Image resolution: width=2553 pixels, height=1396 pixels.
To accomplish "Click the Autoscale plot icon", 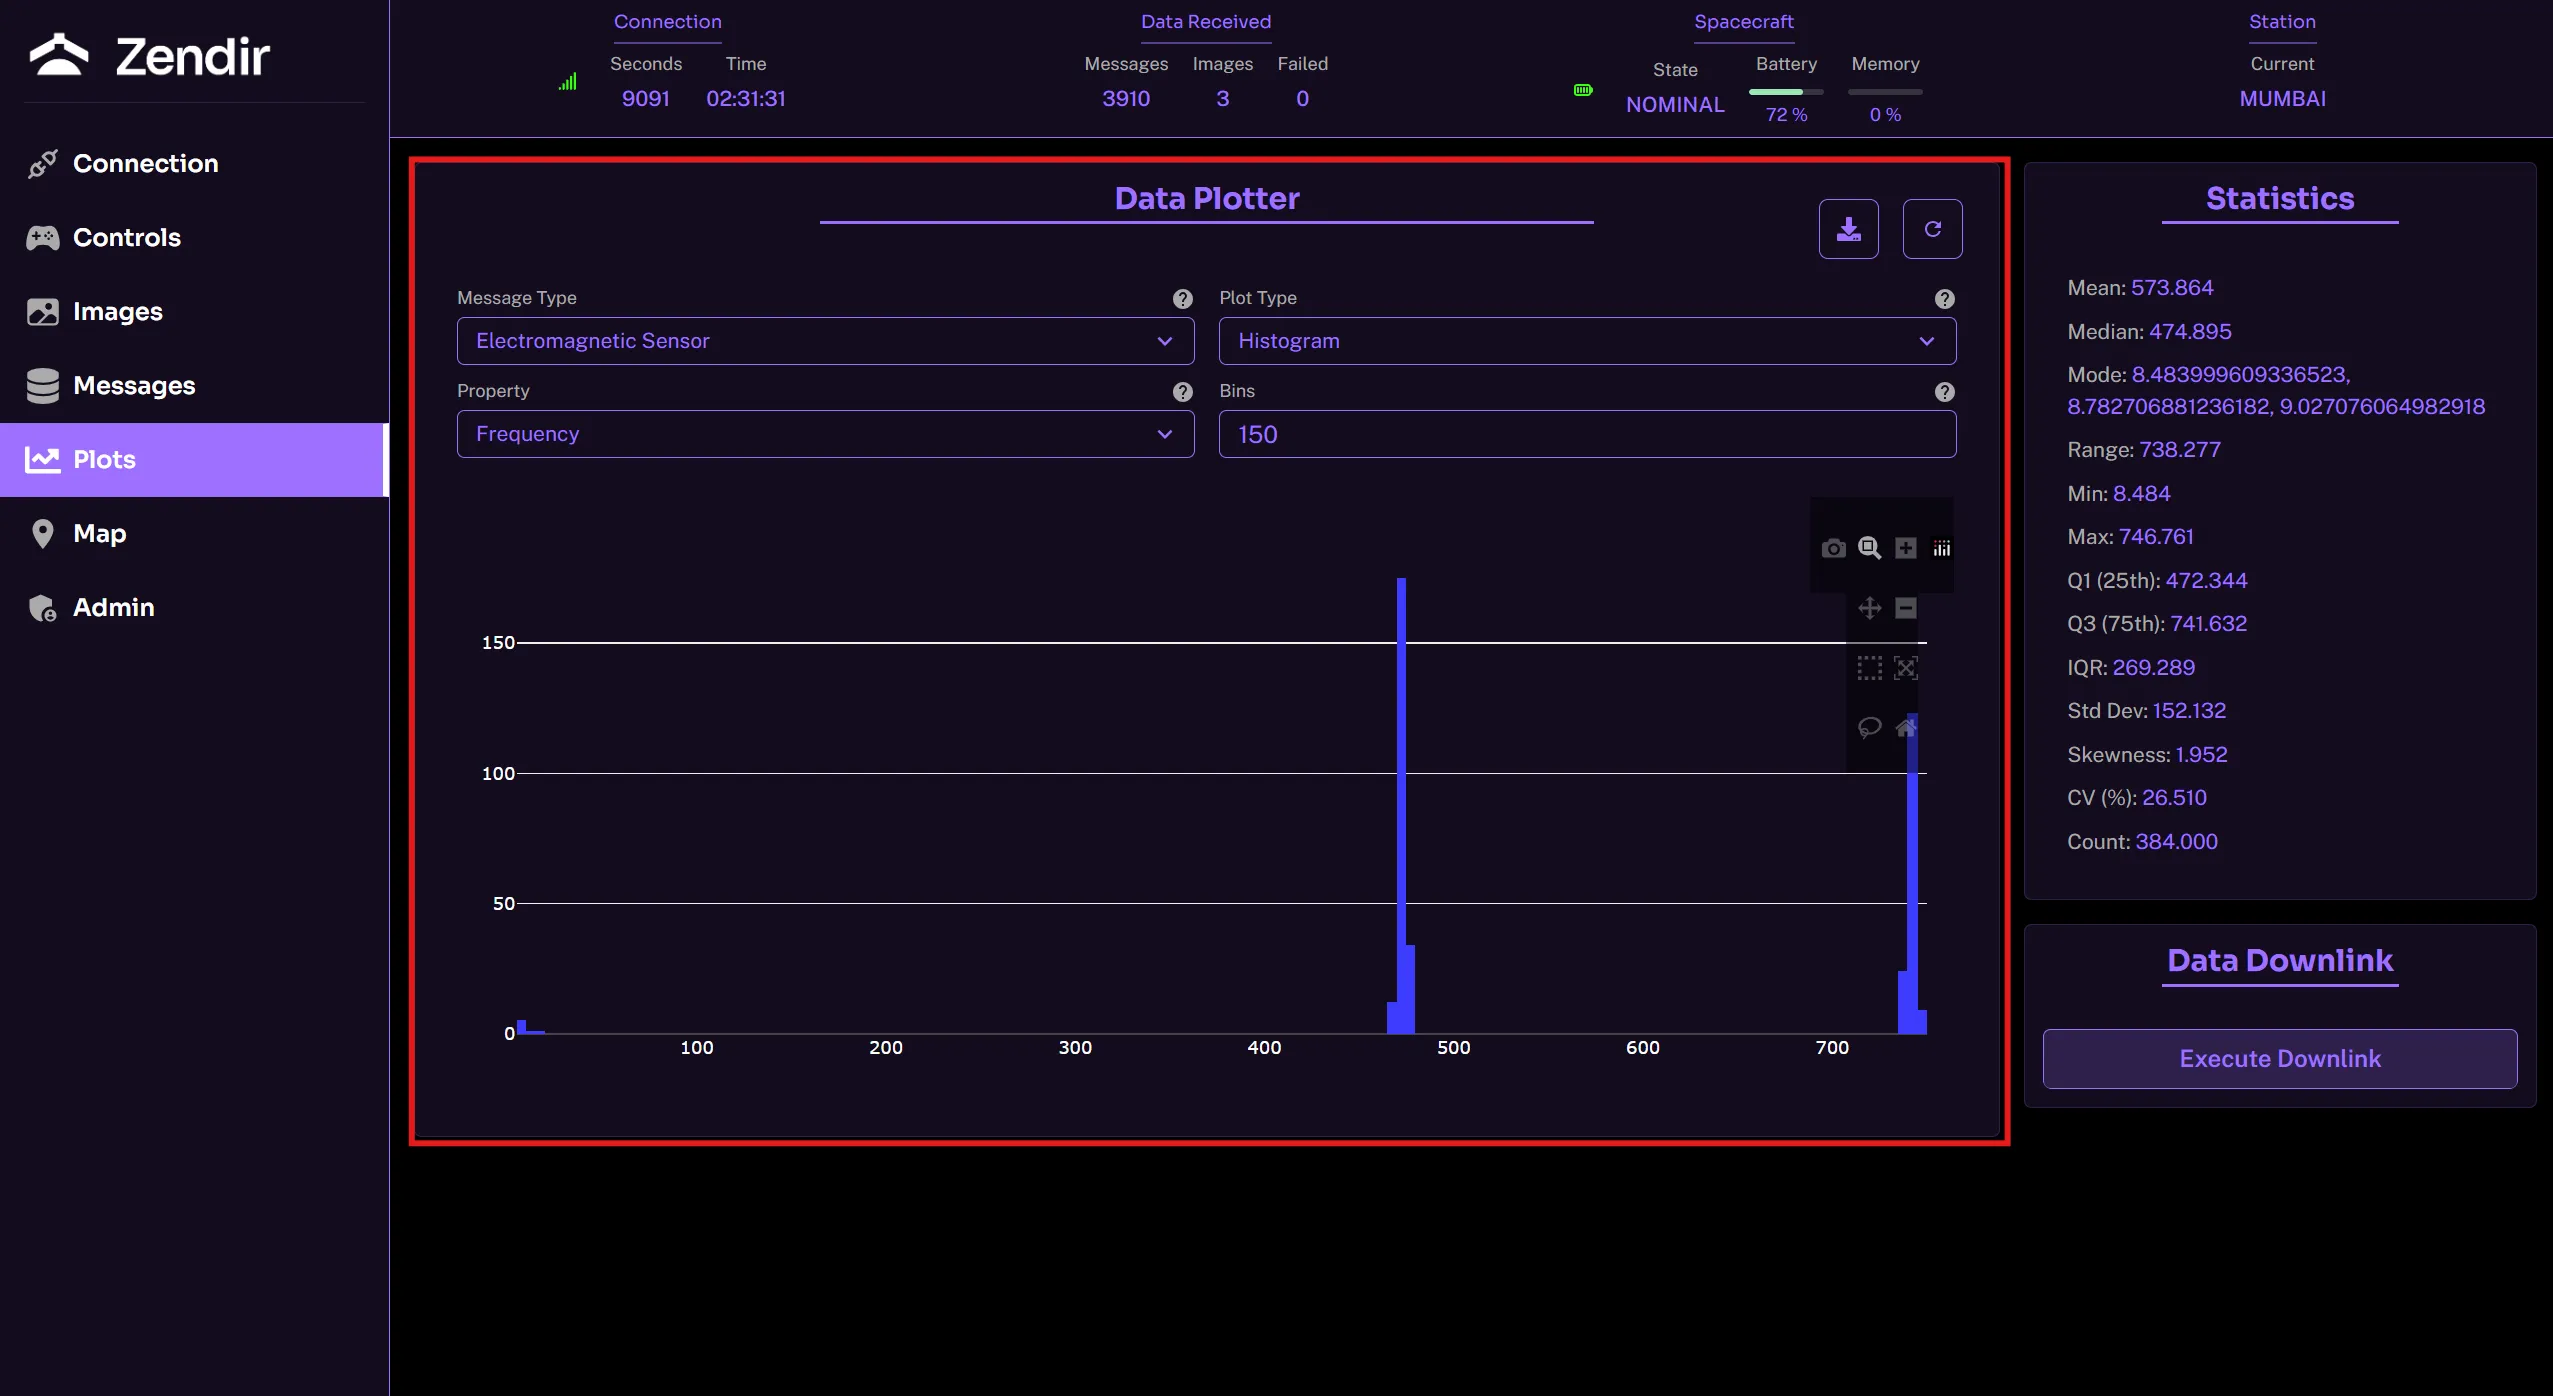I will click(x=1906, y=668).
